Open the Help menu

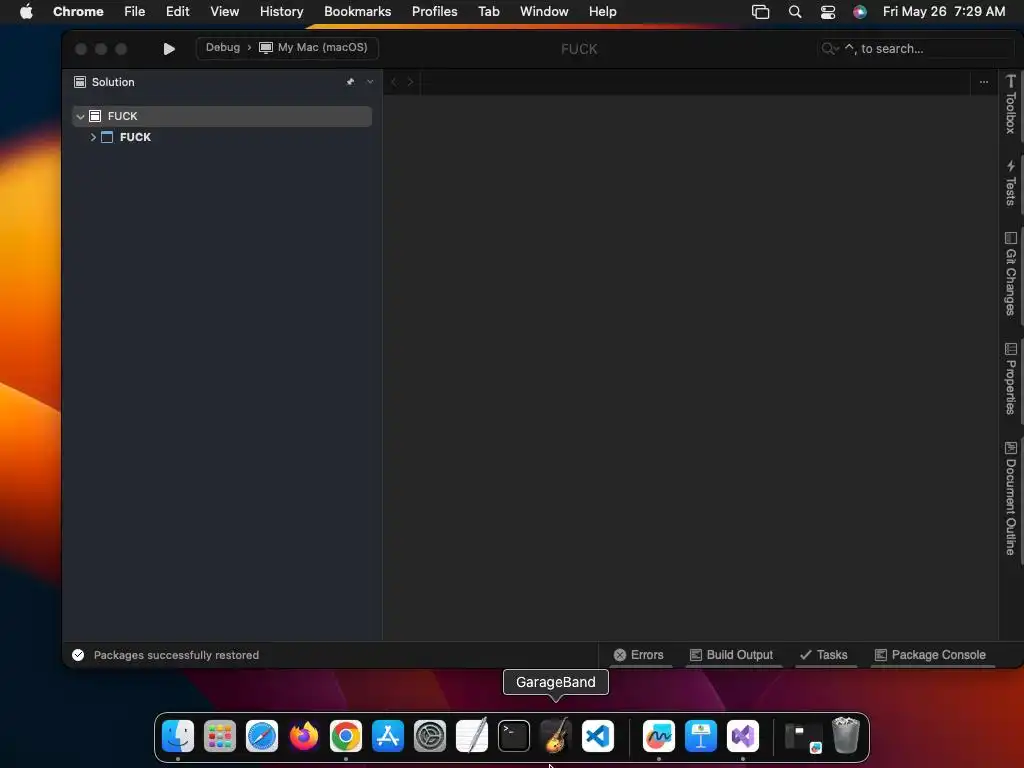pos(602,11)
